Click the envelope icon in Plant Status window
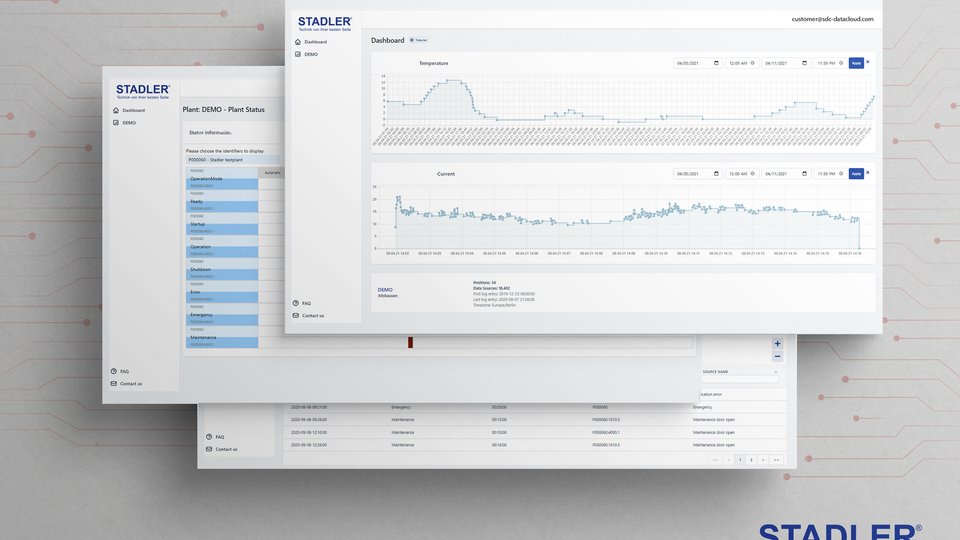Viewport: 960px width, 540px height. pos(114,383)
